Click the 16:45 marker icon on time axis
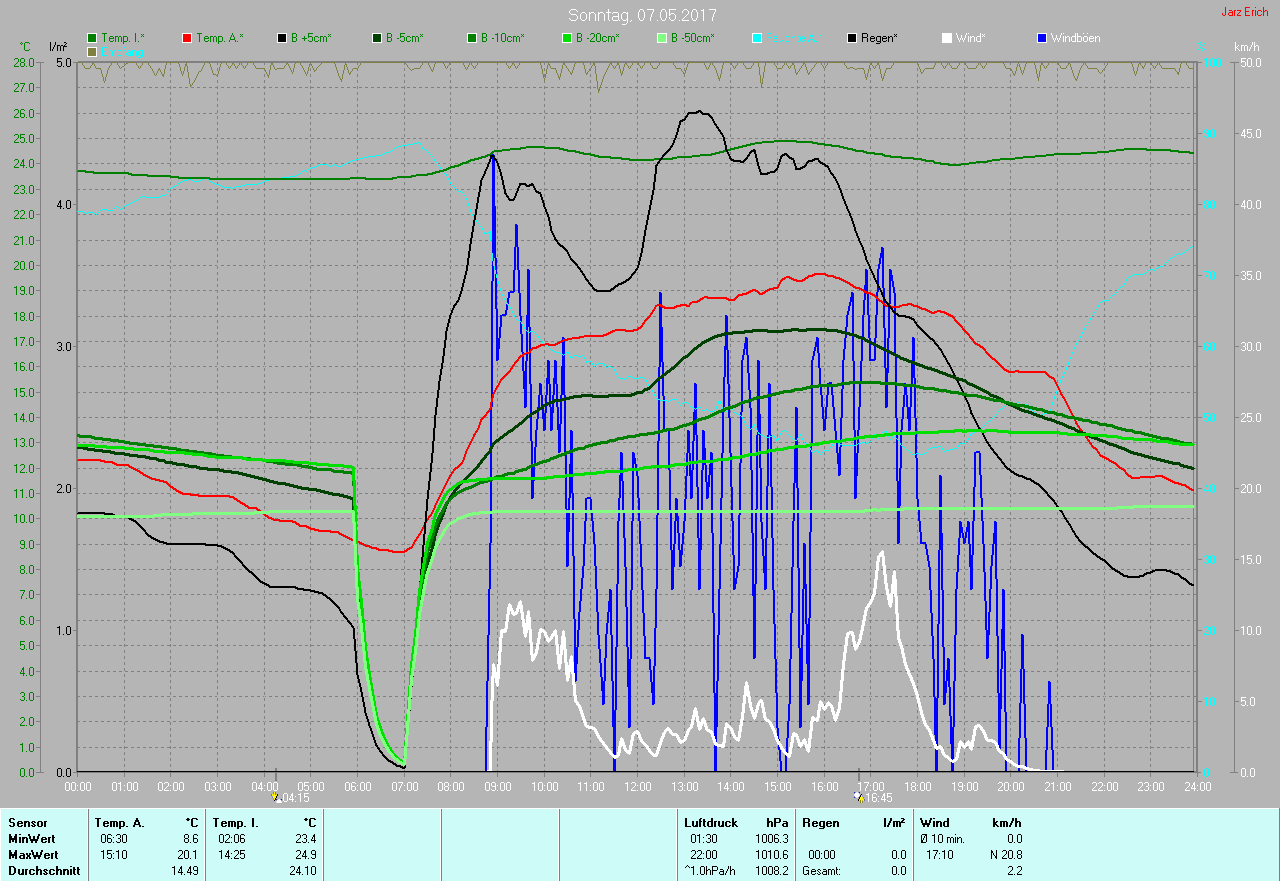1280x881 pixels. (x=858, y=798)
